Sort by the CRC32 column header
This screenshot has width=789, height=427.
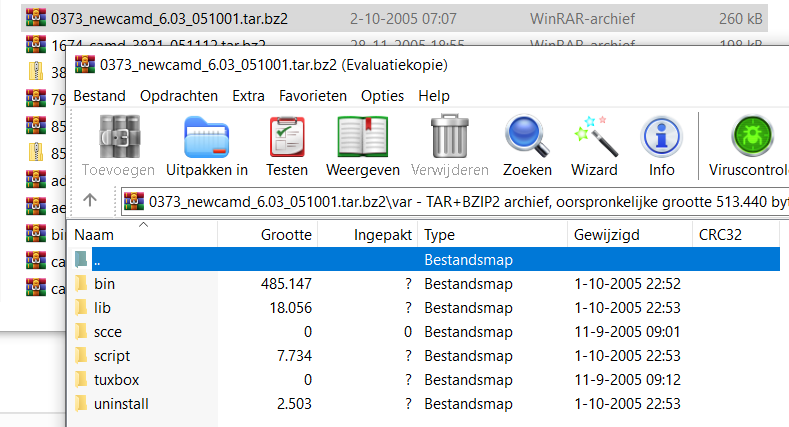coord(736,234)
